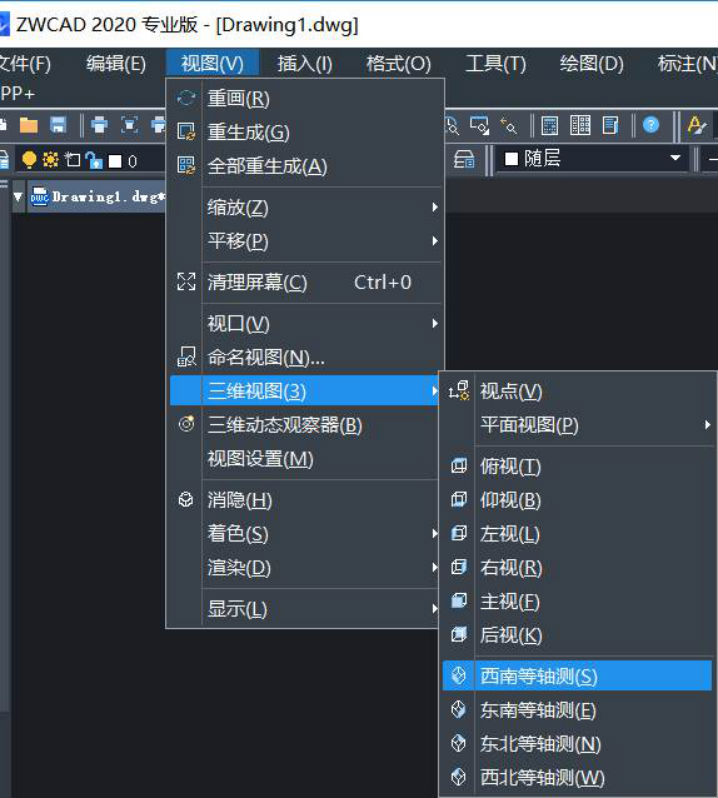The image size is (718, 798).
Task: Click the blue Help question mark icon
Action: 651,125
